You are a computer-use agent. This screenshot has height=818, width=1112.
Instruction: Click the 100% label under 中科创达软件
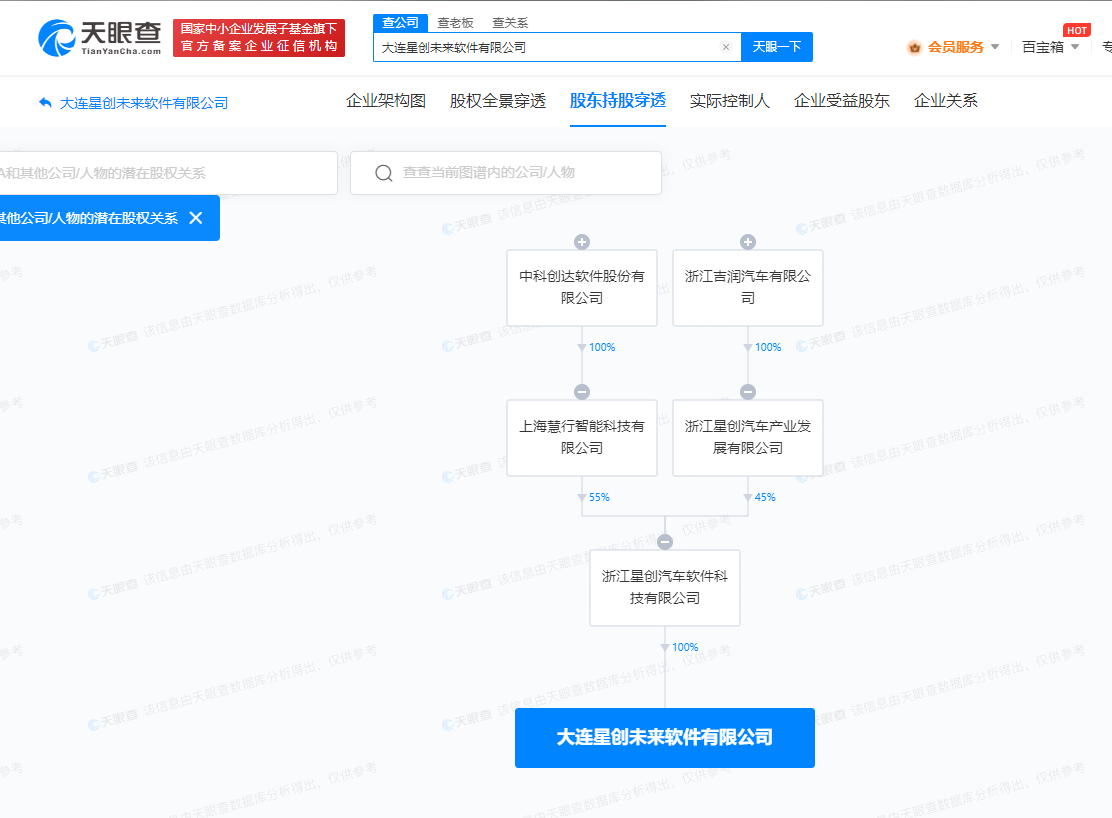(x=602, y=347)
